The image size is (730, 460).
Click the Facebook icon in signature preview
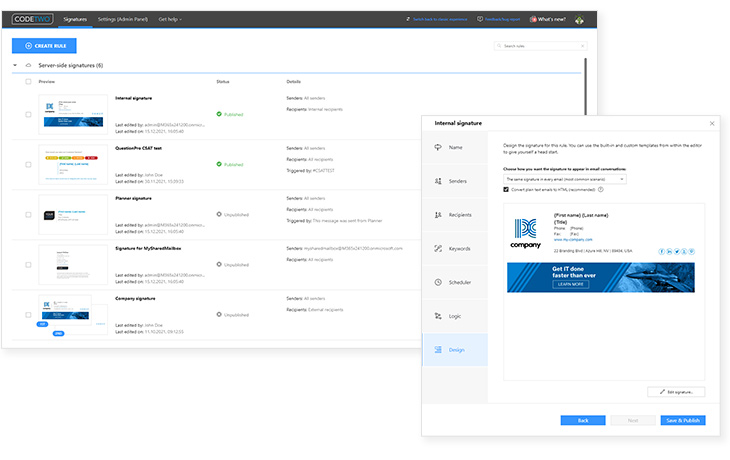point(662,251)
